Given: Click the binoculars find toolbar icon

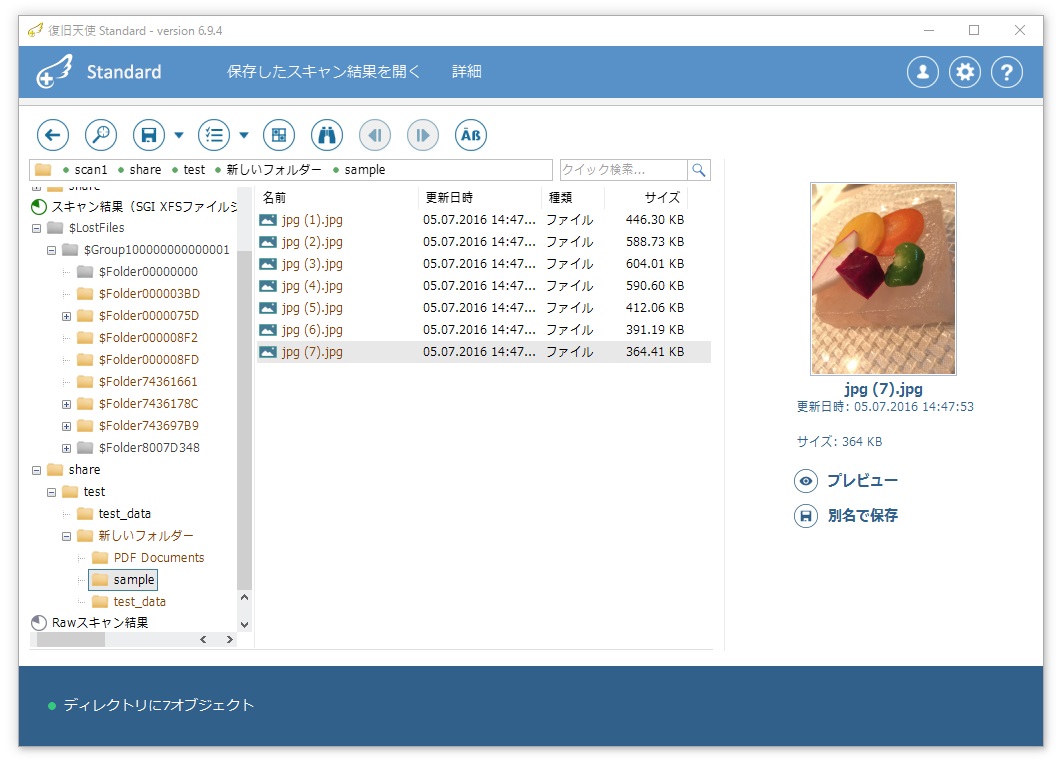Looking at the screenshot, I should (x=327, y=135).
